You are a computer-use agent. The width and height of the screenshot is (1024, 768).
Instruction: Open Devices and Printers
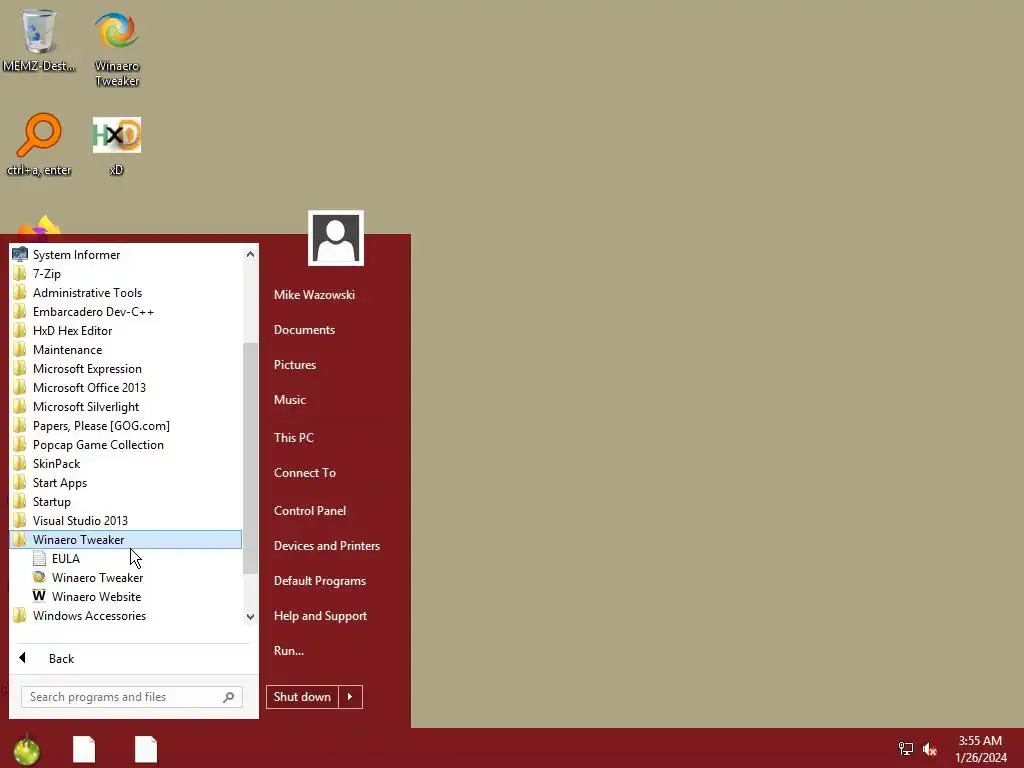click(327, 546)
